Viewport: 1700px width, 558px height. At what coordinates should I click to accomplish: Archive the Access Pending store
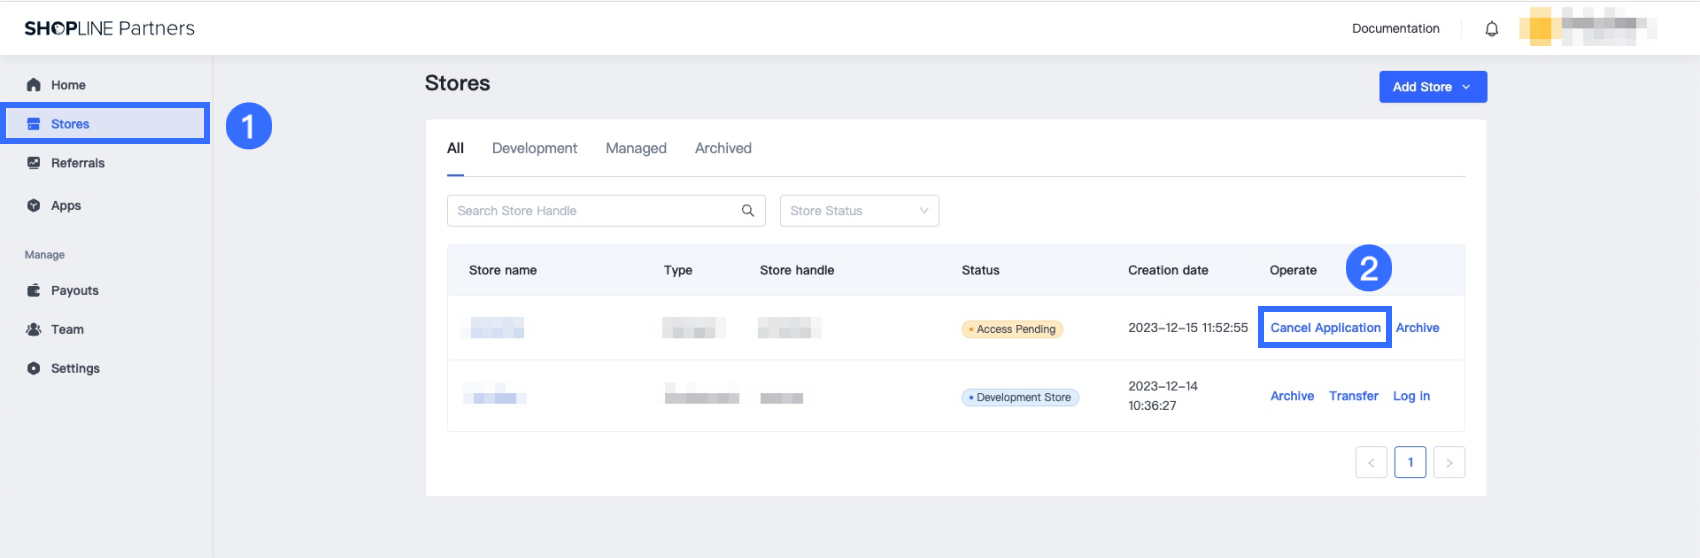[x=1417, y=328]
